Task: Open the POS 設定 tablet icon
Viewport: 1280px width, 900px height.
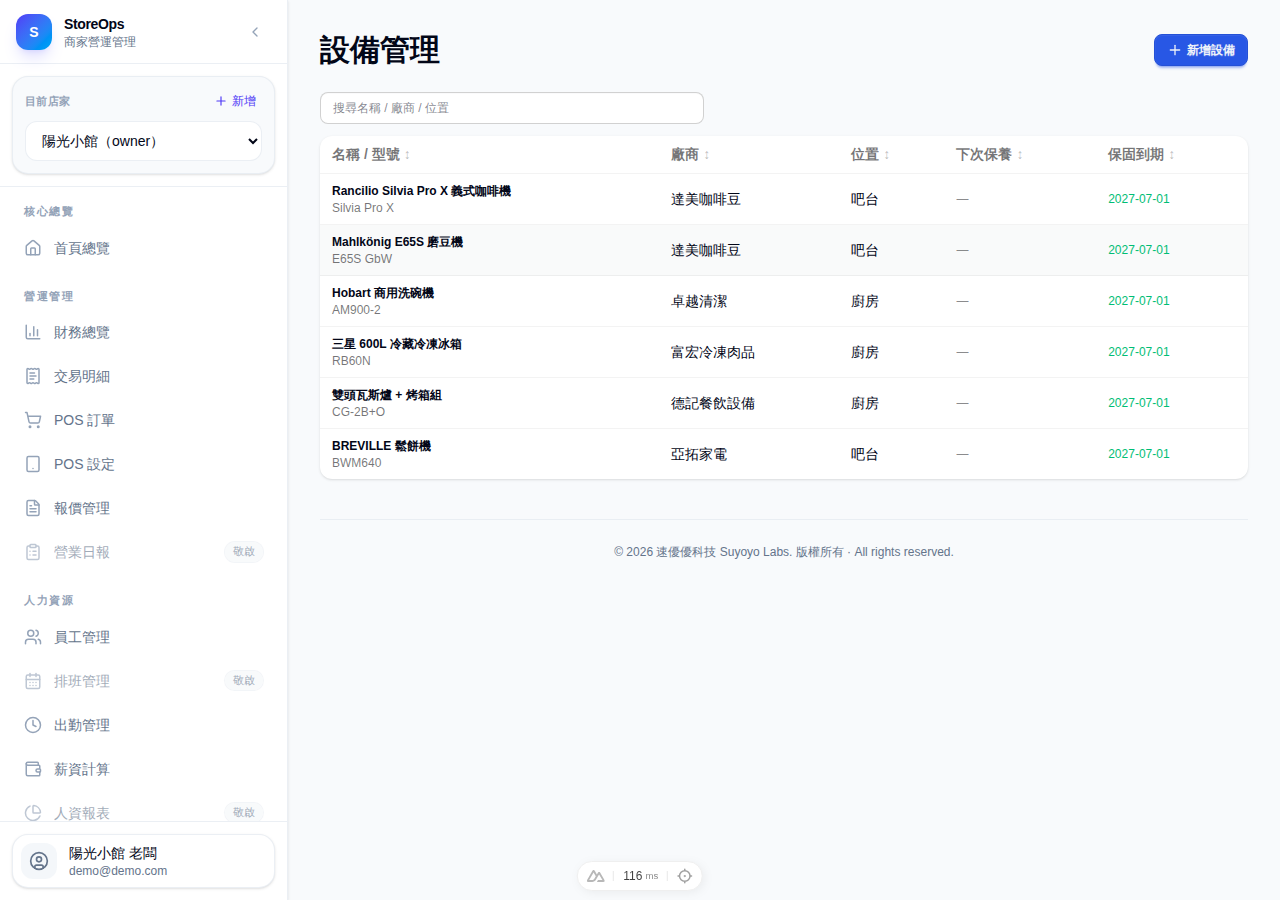Action: (x=33, y=464)
